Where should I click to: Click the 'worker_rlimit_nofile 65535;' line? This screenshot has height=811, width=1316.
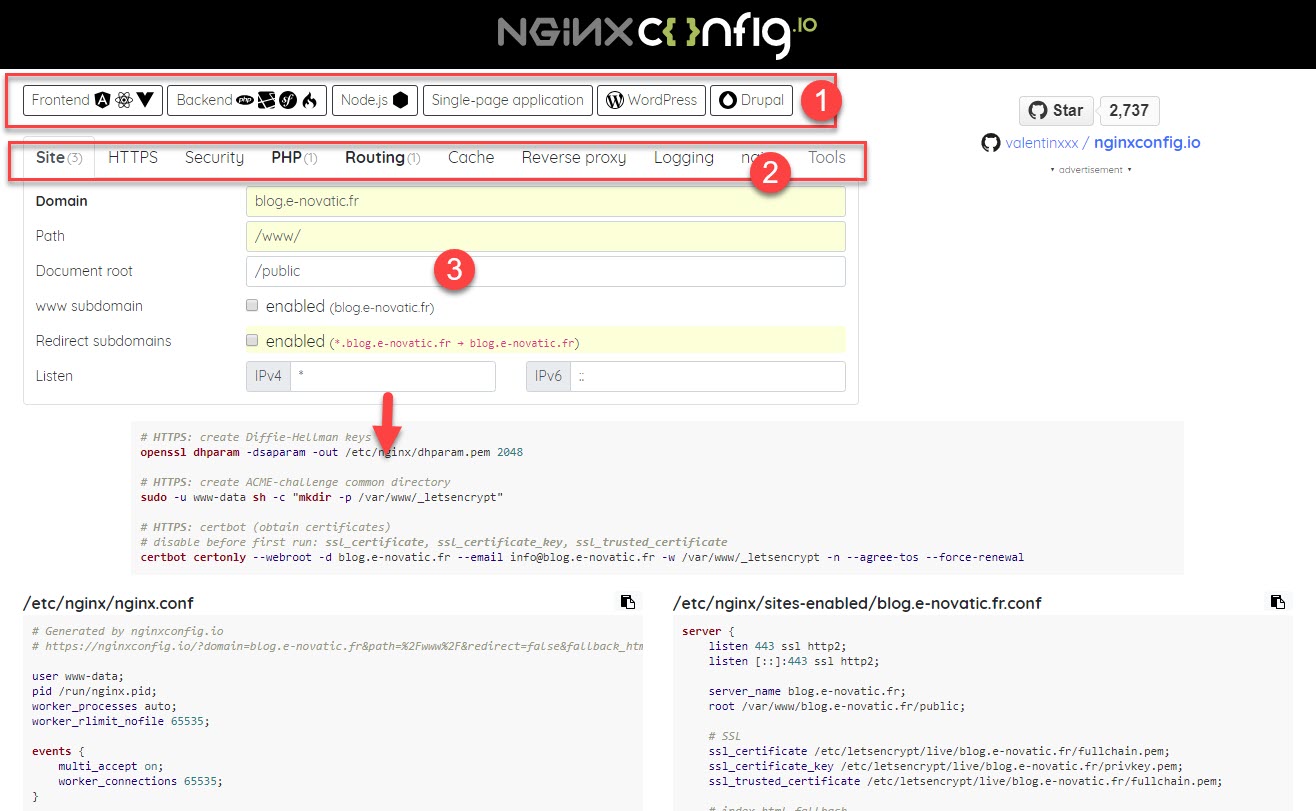[x=121, y=721]
